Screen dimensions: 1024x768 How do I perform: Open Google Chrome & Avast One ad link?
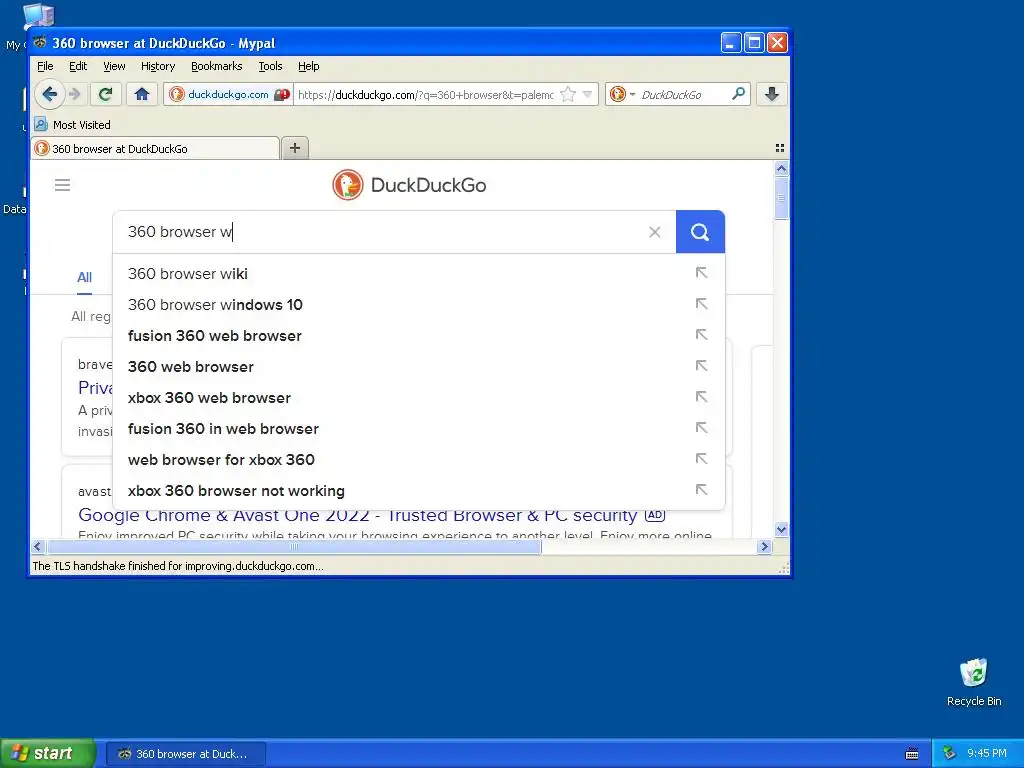pos(357,515)
